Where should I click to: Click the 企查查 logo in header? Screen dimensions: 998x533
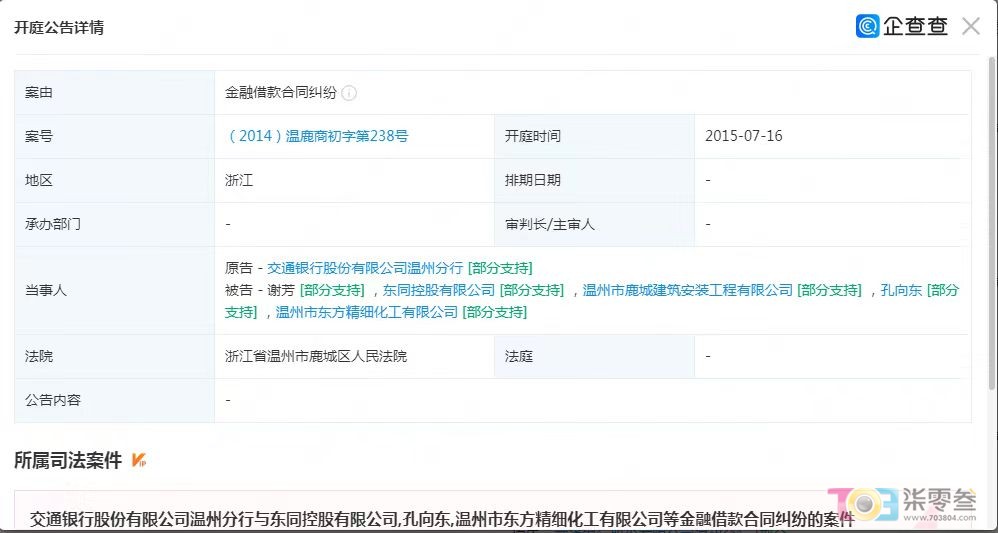point(901,26)
